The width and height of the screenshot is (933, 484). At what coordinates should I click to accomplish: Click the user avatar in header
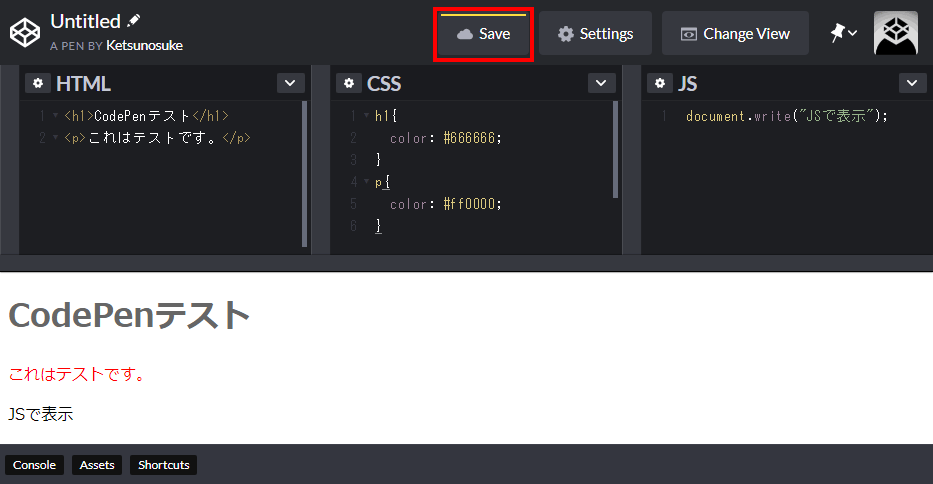[x=896, y=33]
